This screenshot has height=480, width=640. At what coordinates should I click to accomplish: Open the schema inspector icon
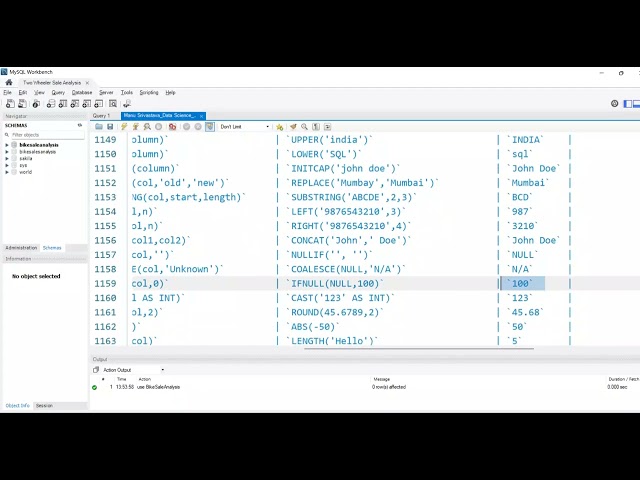click(x=36, y=104)
